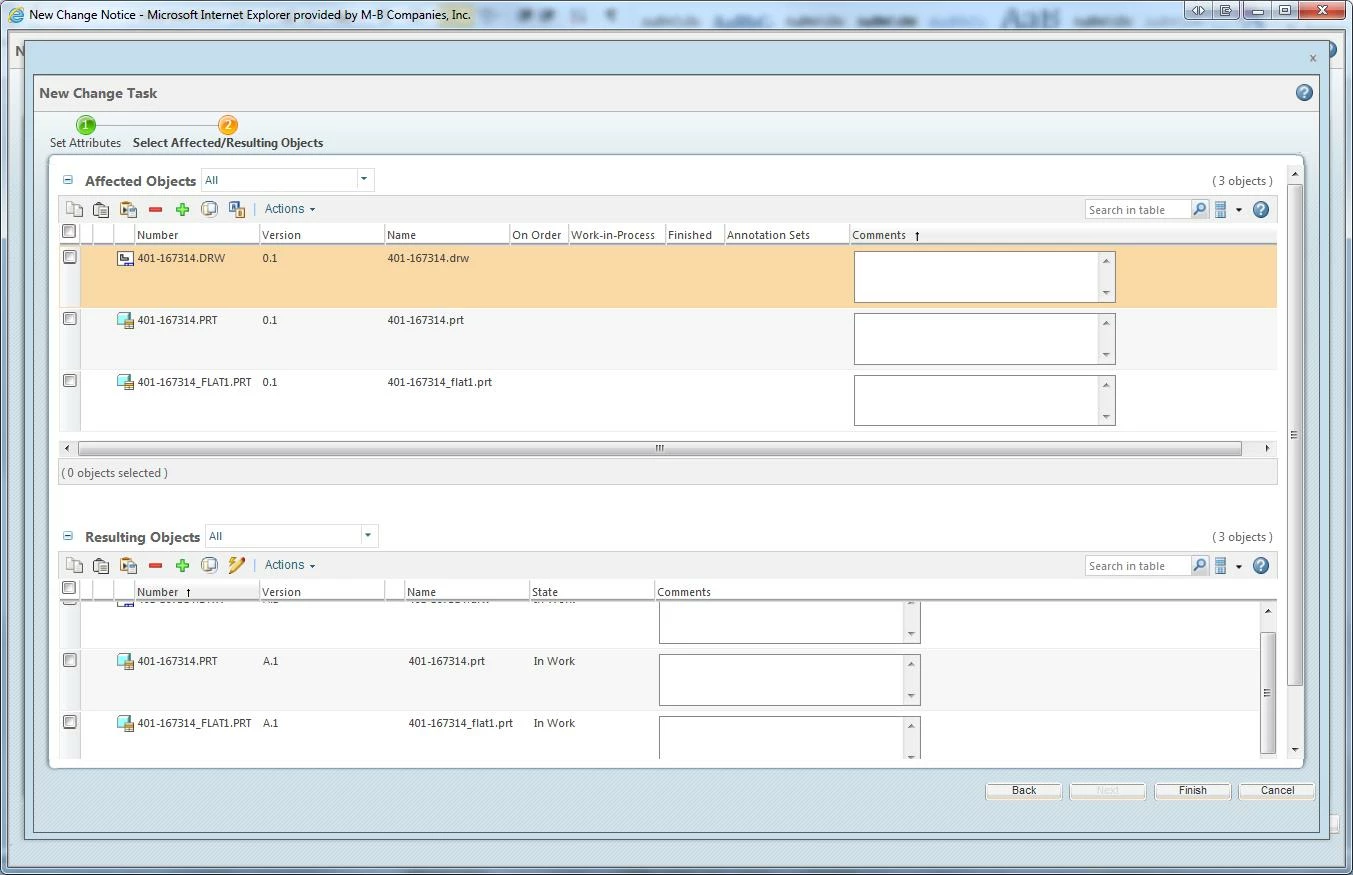Click Search in table field in Affected Objects

point(1137,210)
